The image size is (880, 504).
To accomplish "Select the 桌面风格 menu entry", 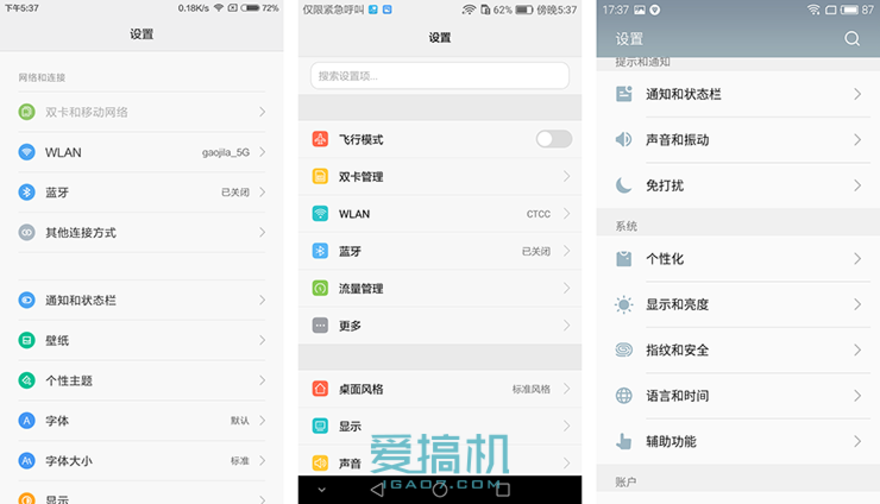I will [440, 389].
